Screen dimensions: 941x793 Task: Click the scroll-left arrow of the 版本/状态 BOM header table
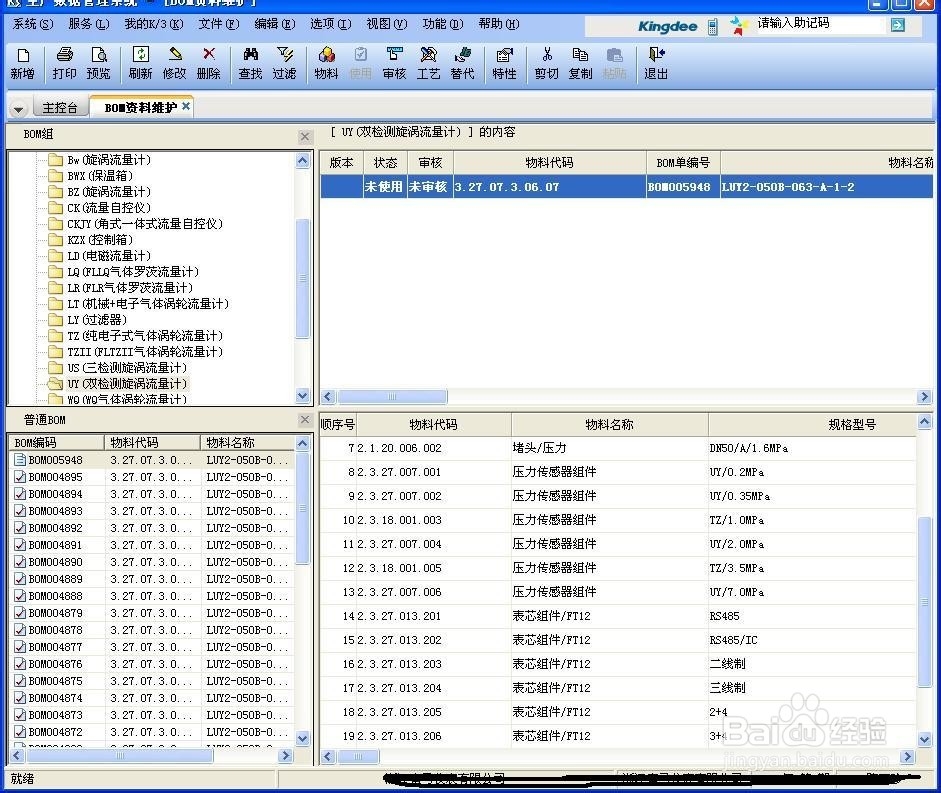[328, 396]
